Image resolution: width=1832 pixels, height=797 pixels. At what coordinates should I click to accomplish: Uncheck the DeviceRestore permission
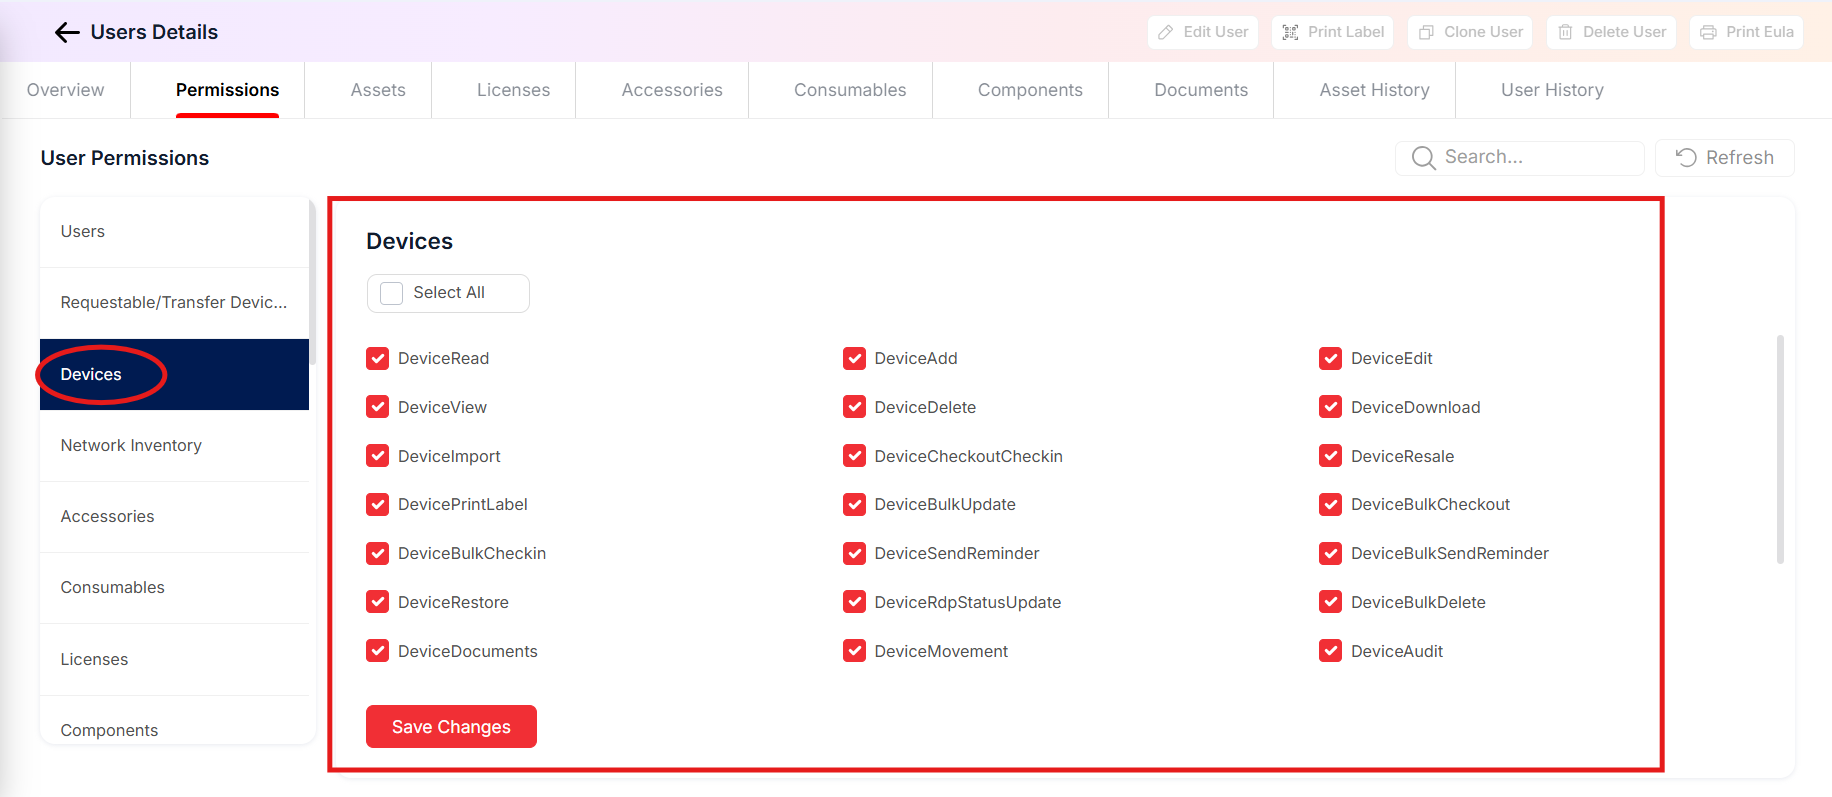(x=377, y=602)
